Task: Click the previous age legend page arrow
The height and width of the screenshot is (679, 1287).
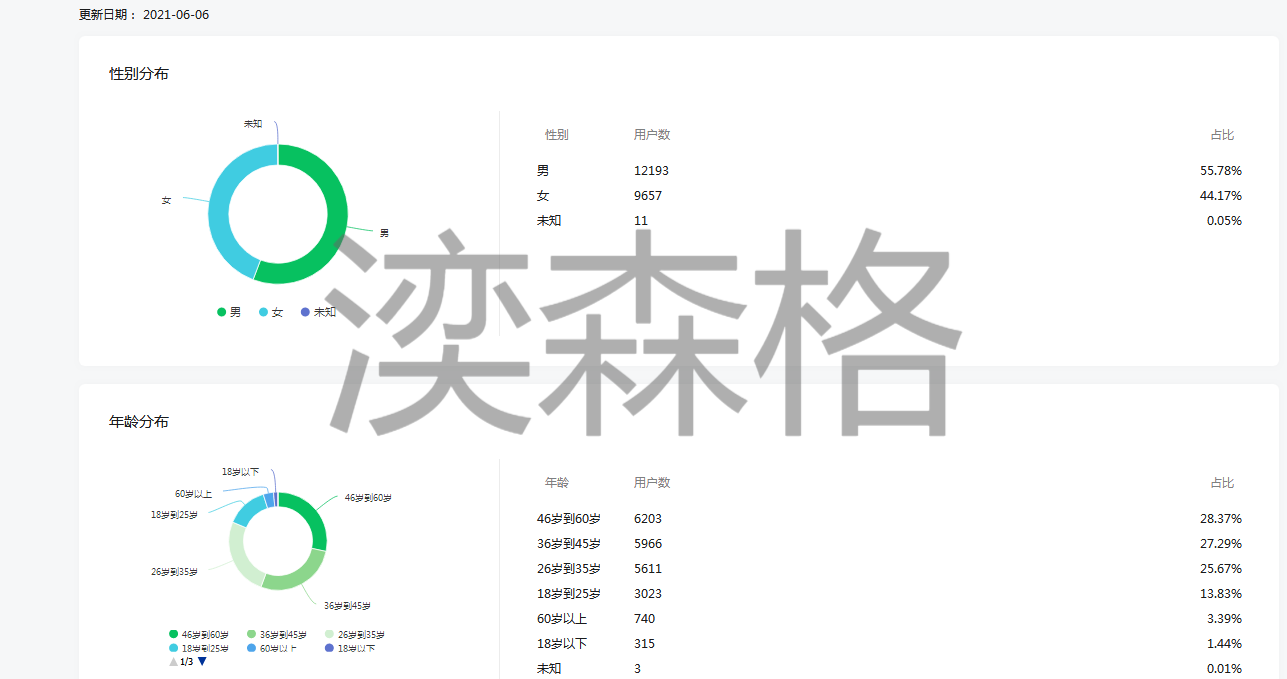Action: (x=173, y=662)
